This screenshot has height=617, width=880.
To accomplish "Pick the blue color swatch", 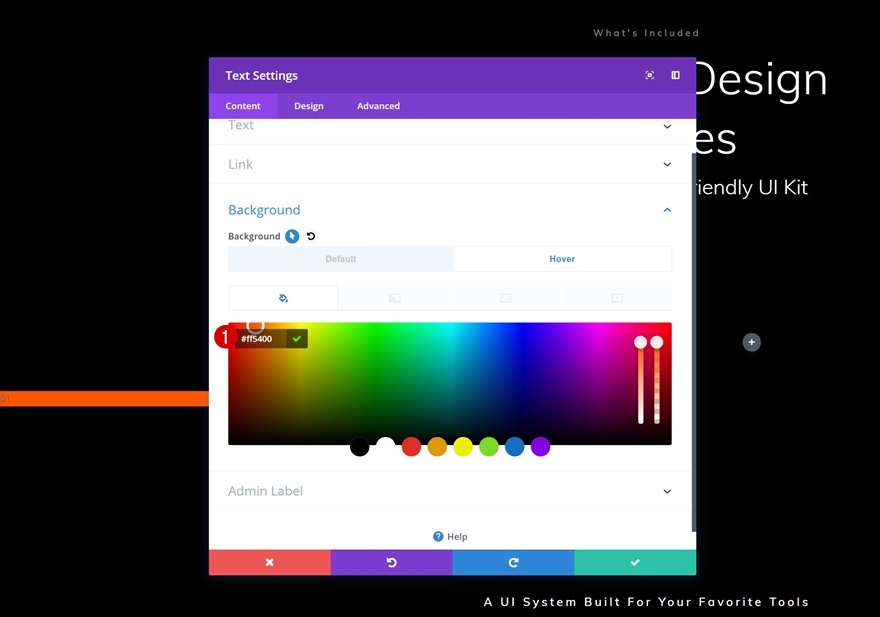I will click(x=515, y=447).
